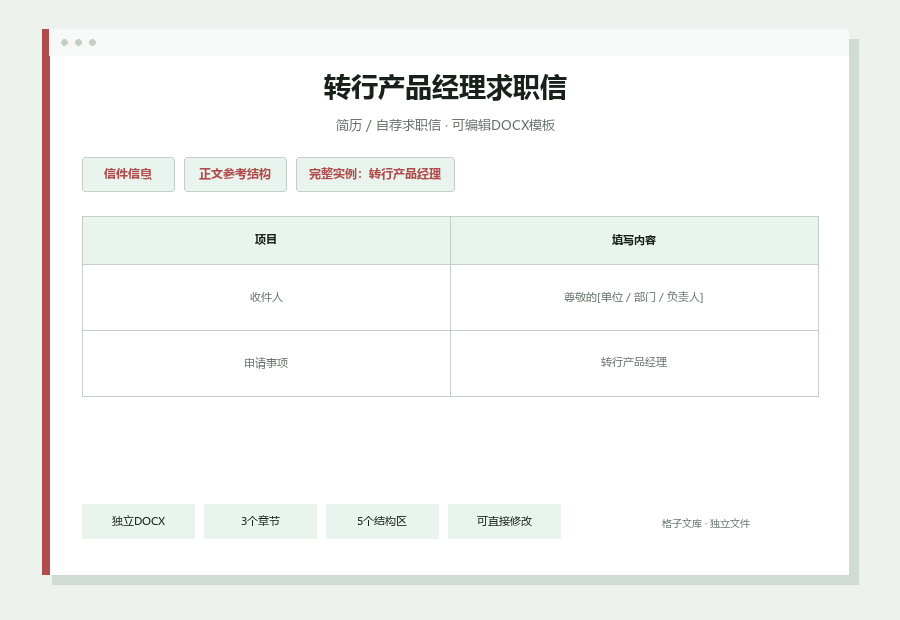This screenshot has height=620, width=900.
Task: Click the 转行产品经理 table cell
Action: (x=634, y=363)
